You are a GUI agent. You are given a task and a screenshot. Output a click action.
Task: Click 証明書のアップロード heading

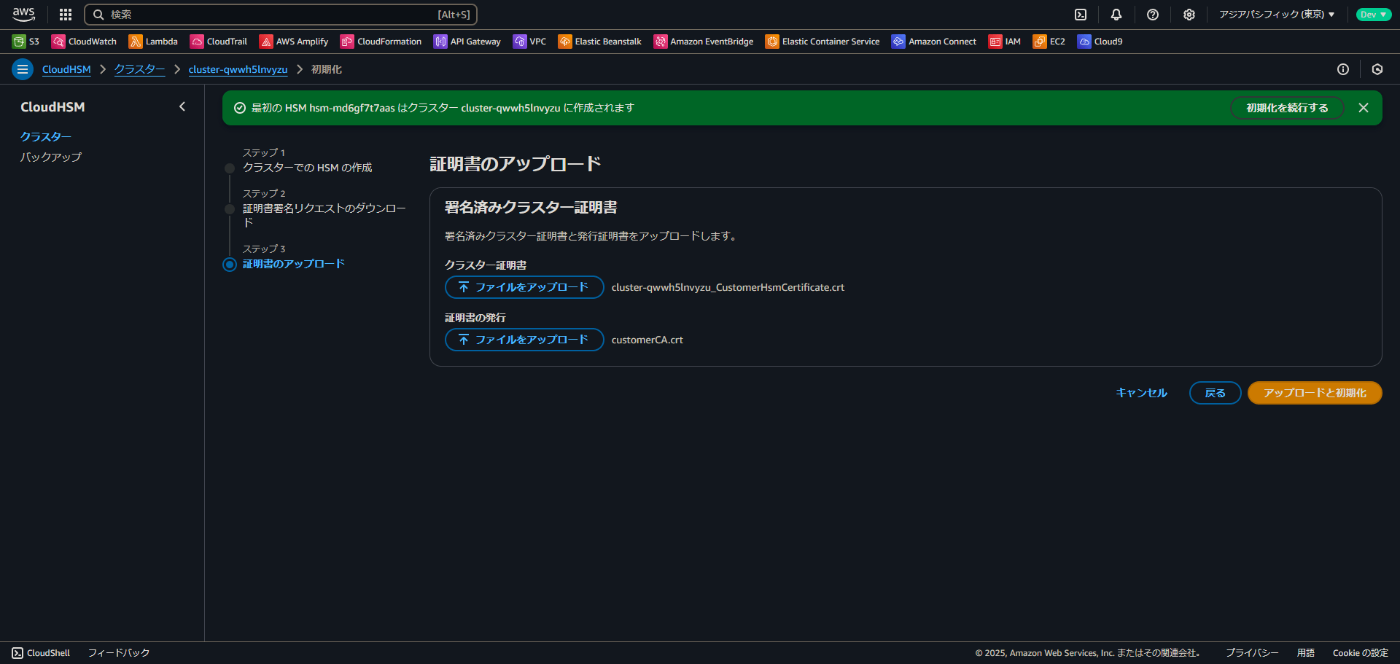[515, 164]
